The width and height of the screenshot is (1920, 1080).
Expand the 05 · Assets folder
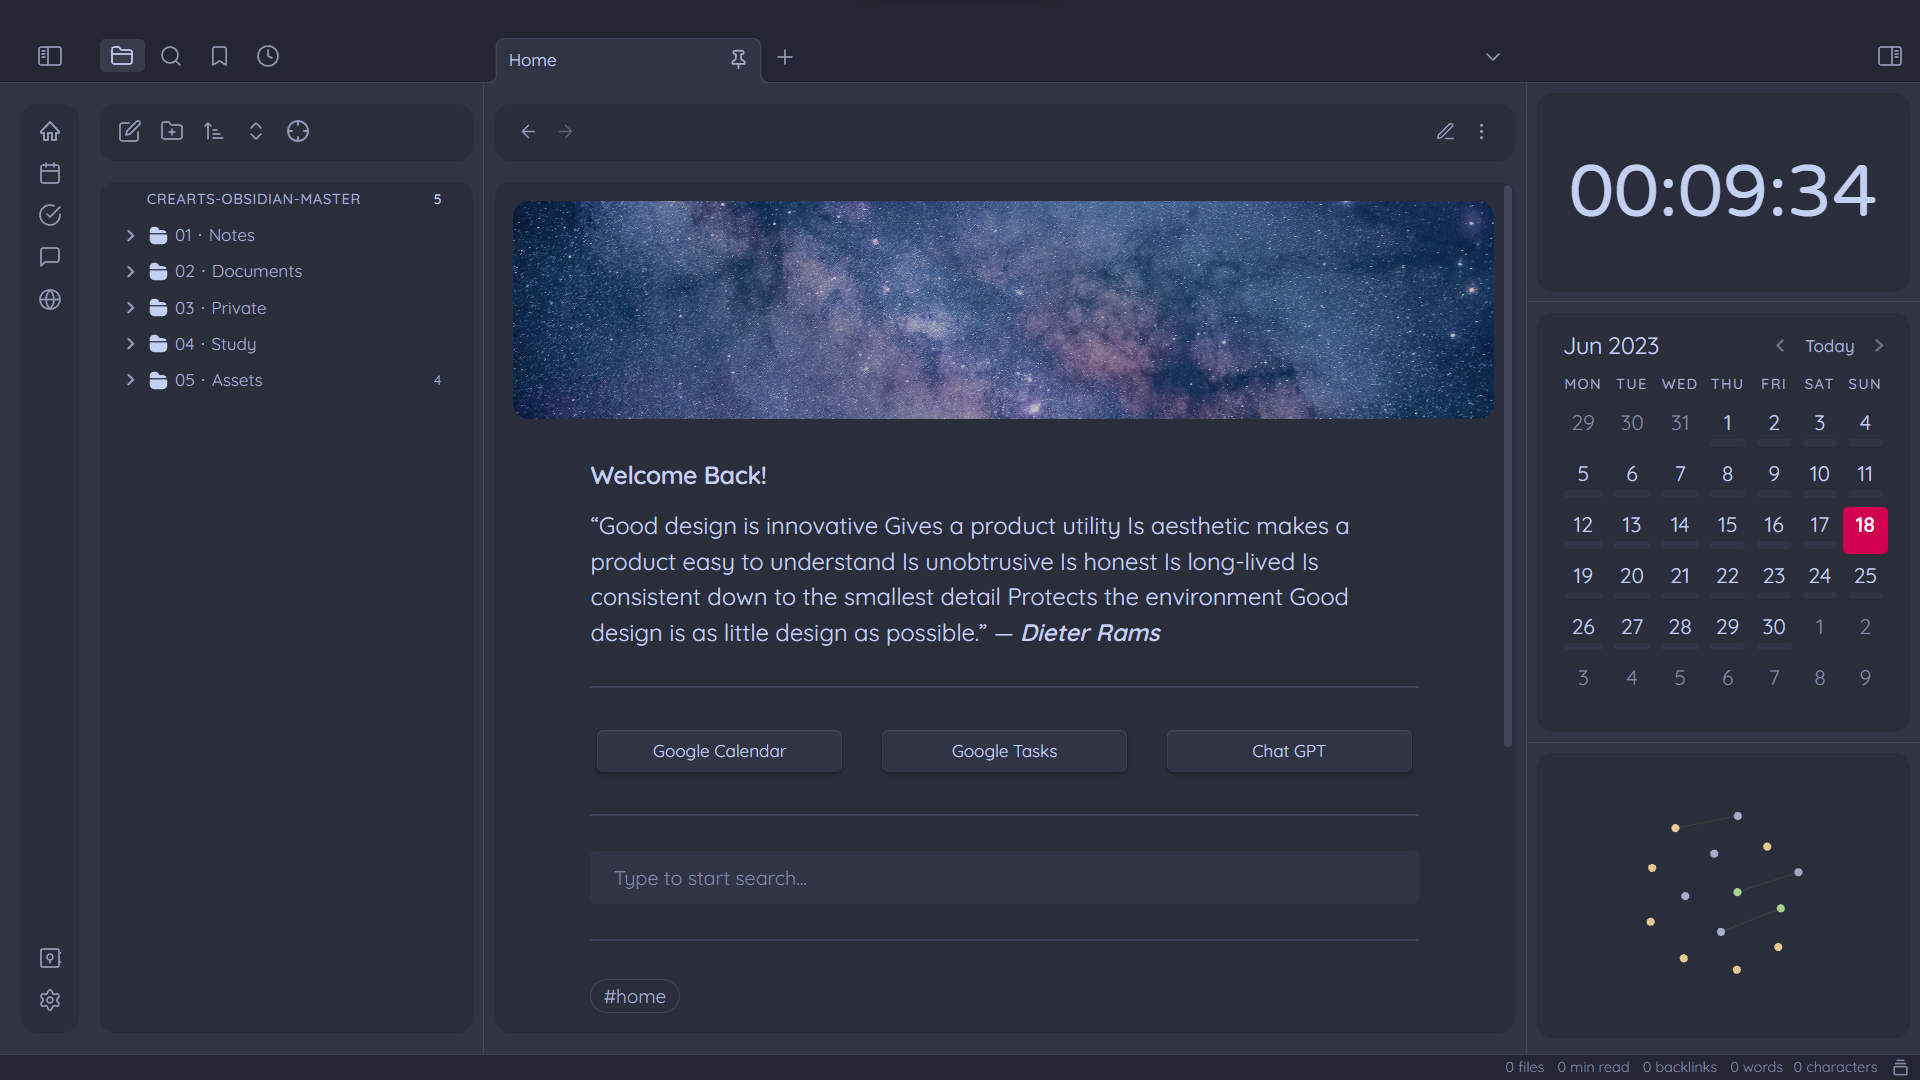pyautogui.click(x=130, y=380)
